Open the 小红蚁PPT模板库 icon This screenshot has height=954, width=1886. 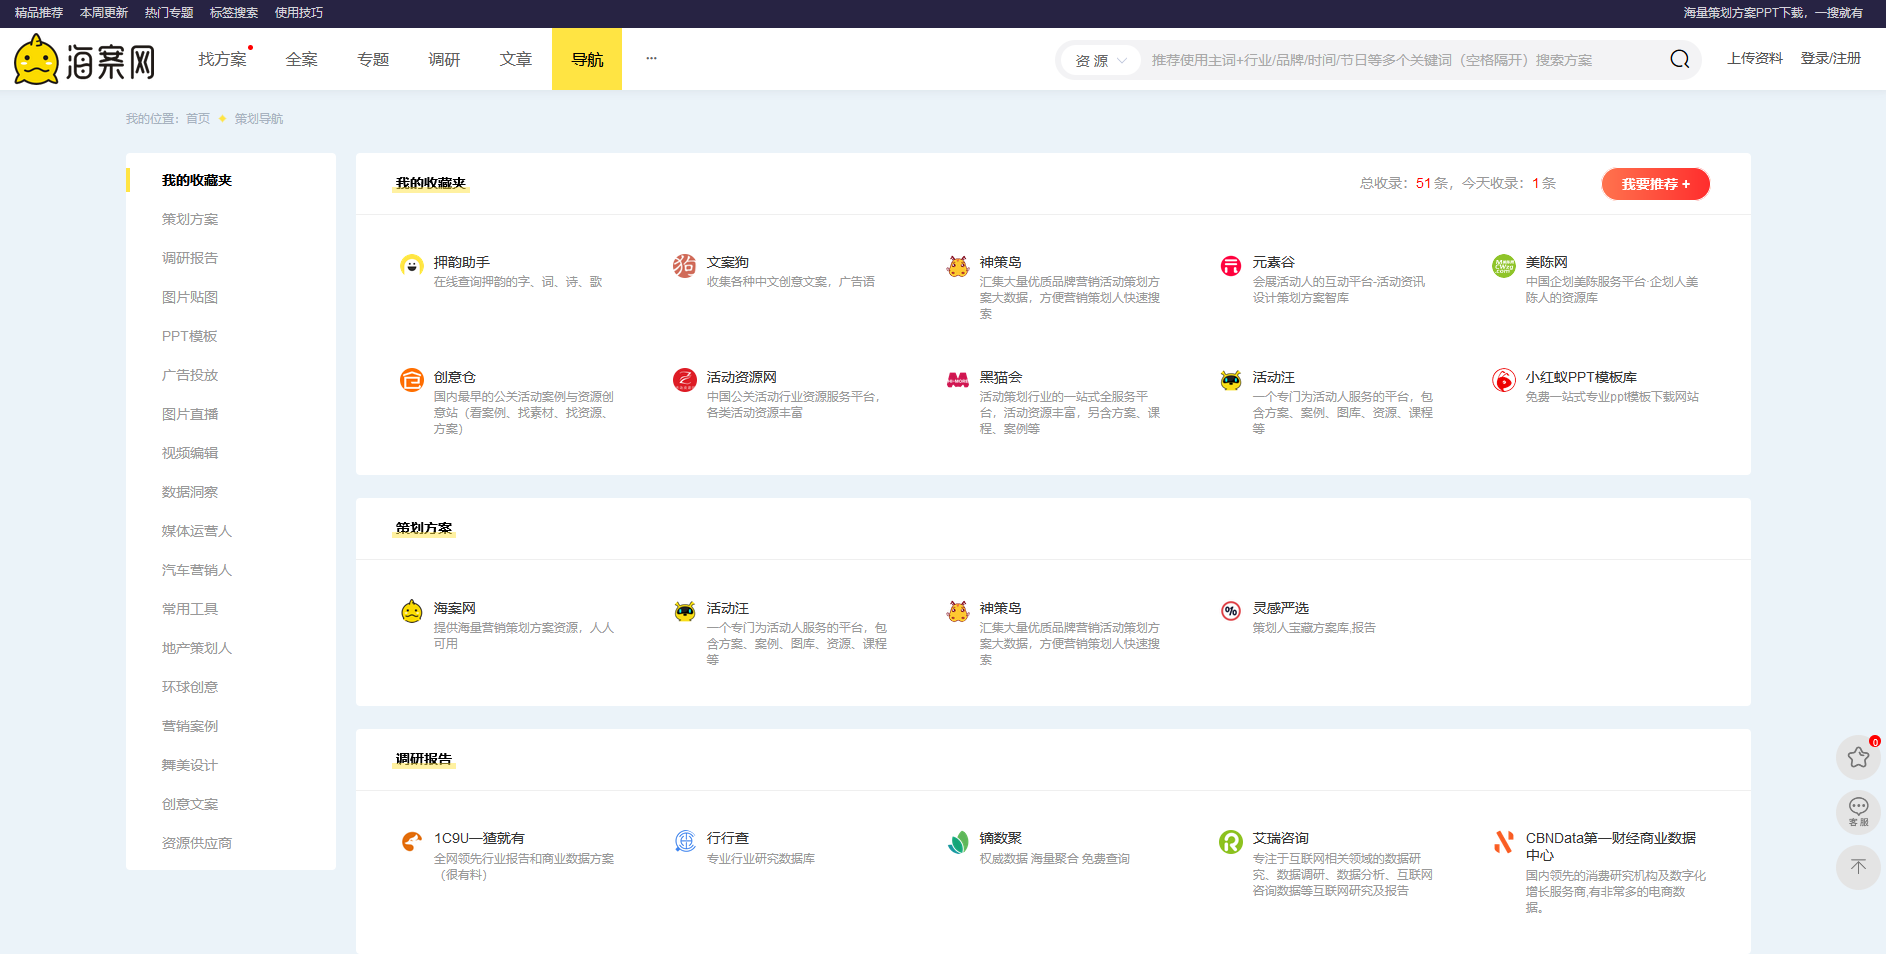(1504, 380)
